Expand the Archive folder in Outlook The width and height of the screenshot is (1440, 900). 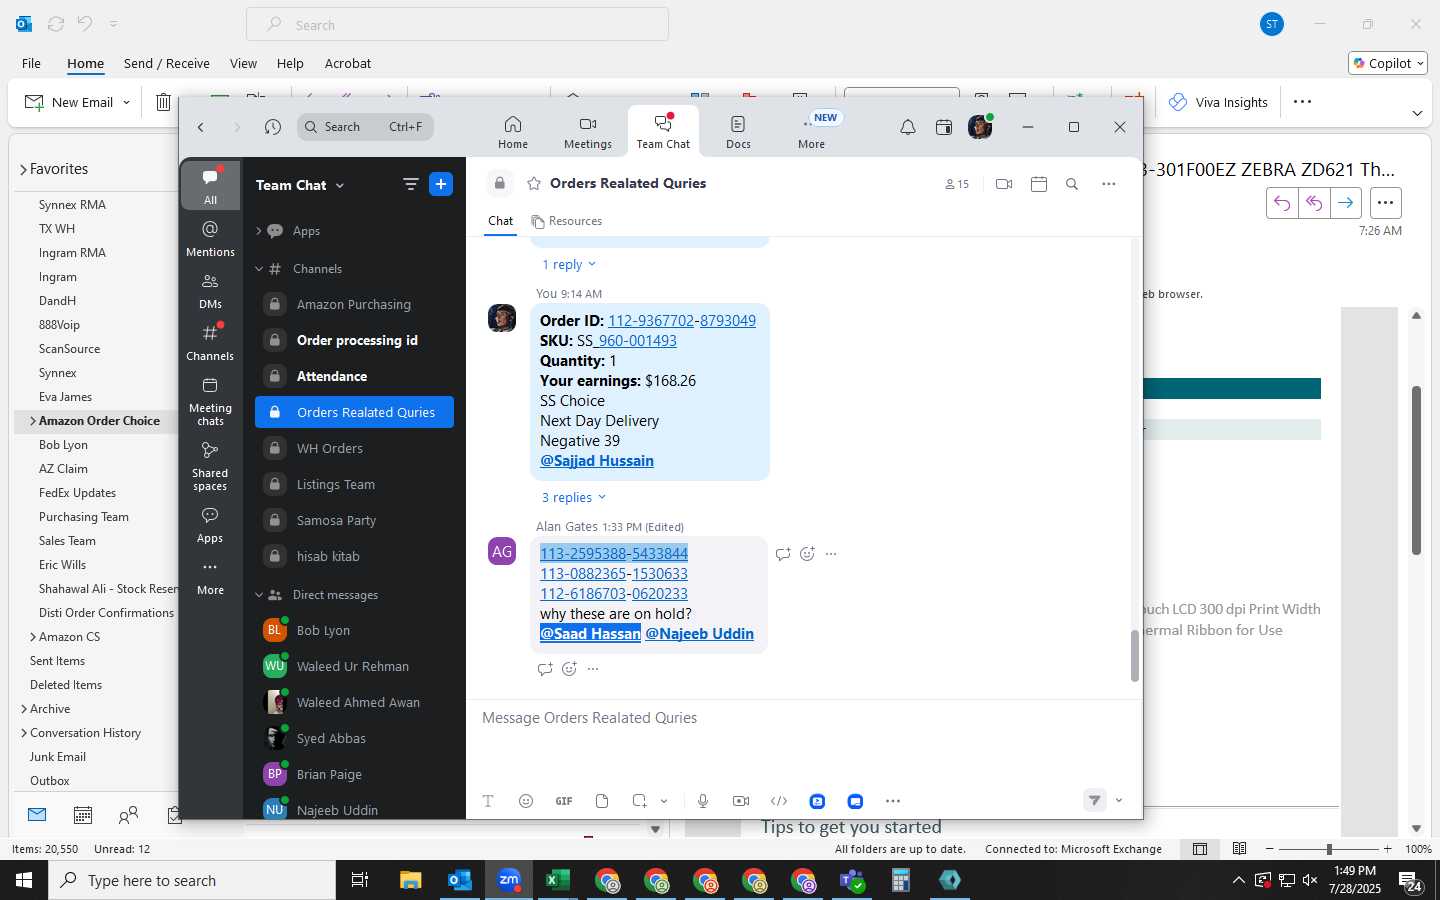click(x=23, y=709)
